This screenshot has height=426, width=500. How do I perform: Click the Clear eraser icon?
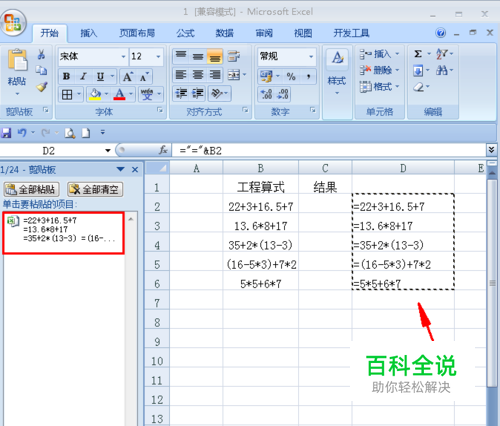(419, 87)
